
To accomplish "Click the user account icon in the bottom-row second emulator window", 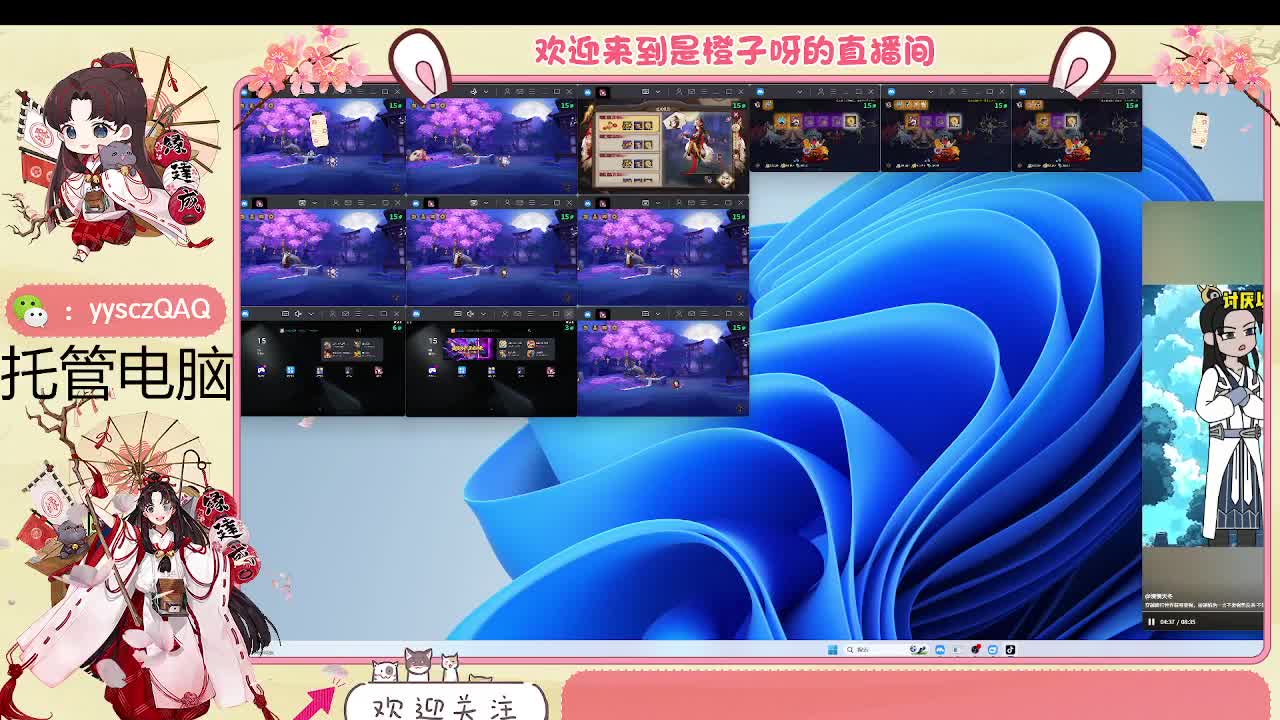I will 504,313.
